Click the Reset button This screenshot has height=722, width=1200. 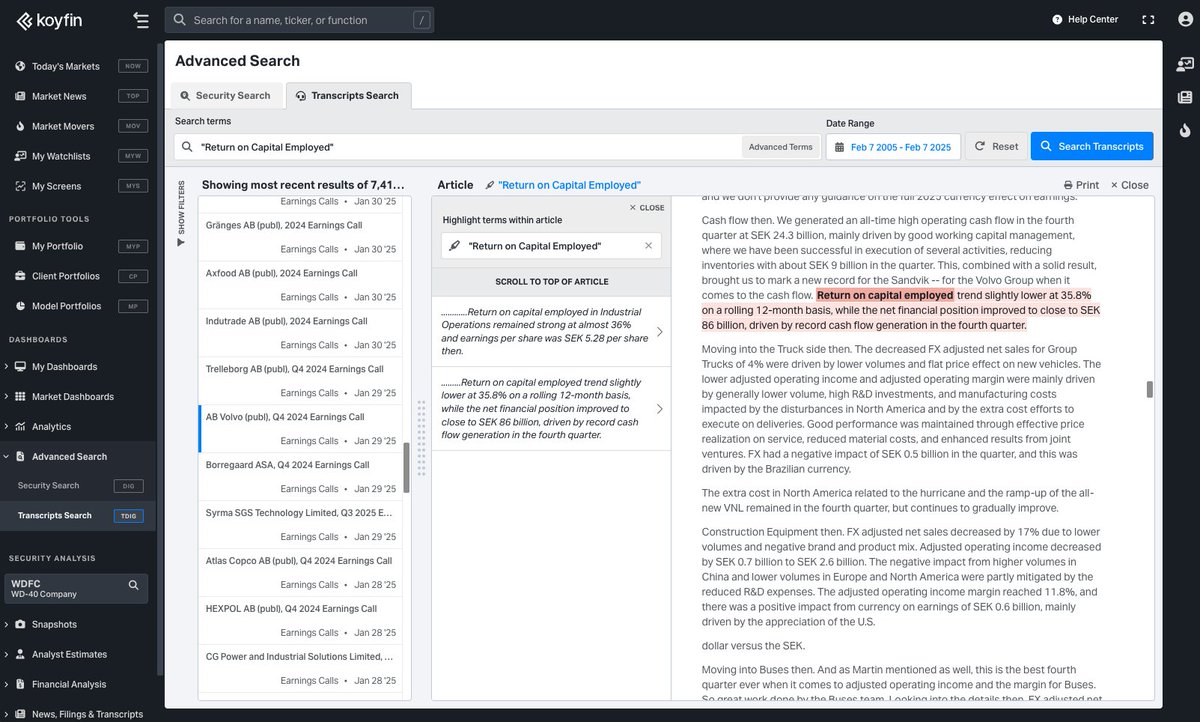pyautogui.click(x=995, y=147)
